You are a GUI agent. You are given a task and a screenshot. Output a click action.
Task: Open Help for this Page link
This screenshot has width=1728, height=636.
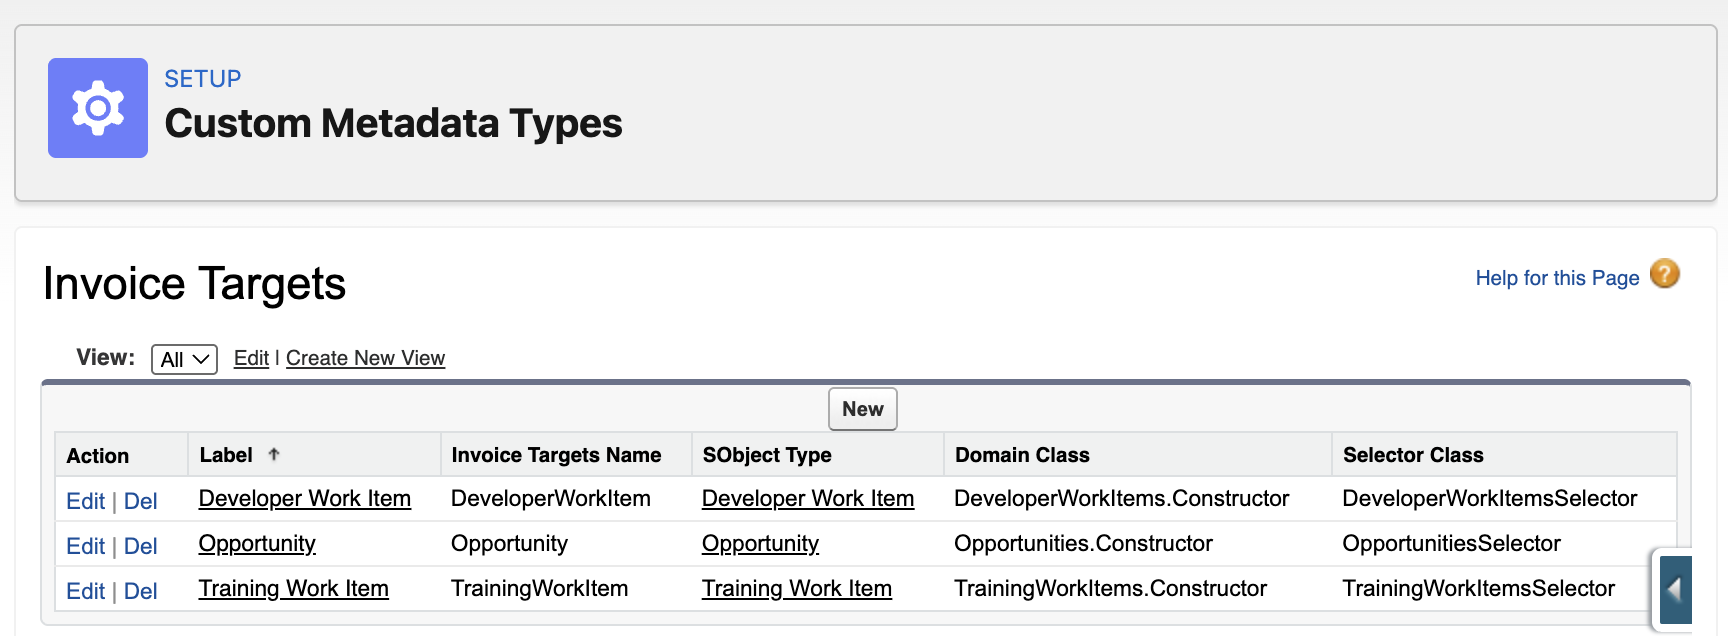point(1556,278)
